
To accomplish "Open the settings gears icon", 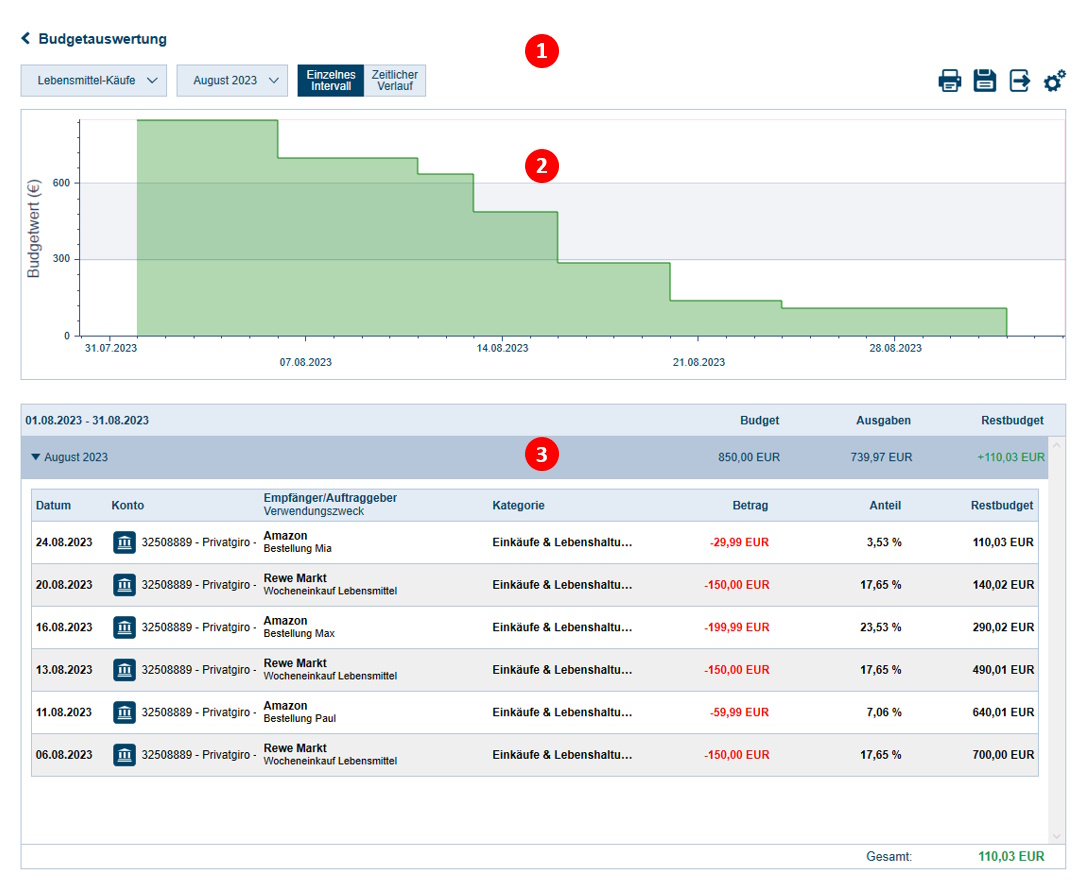I will (1054, 81).
